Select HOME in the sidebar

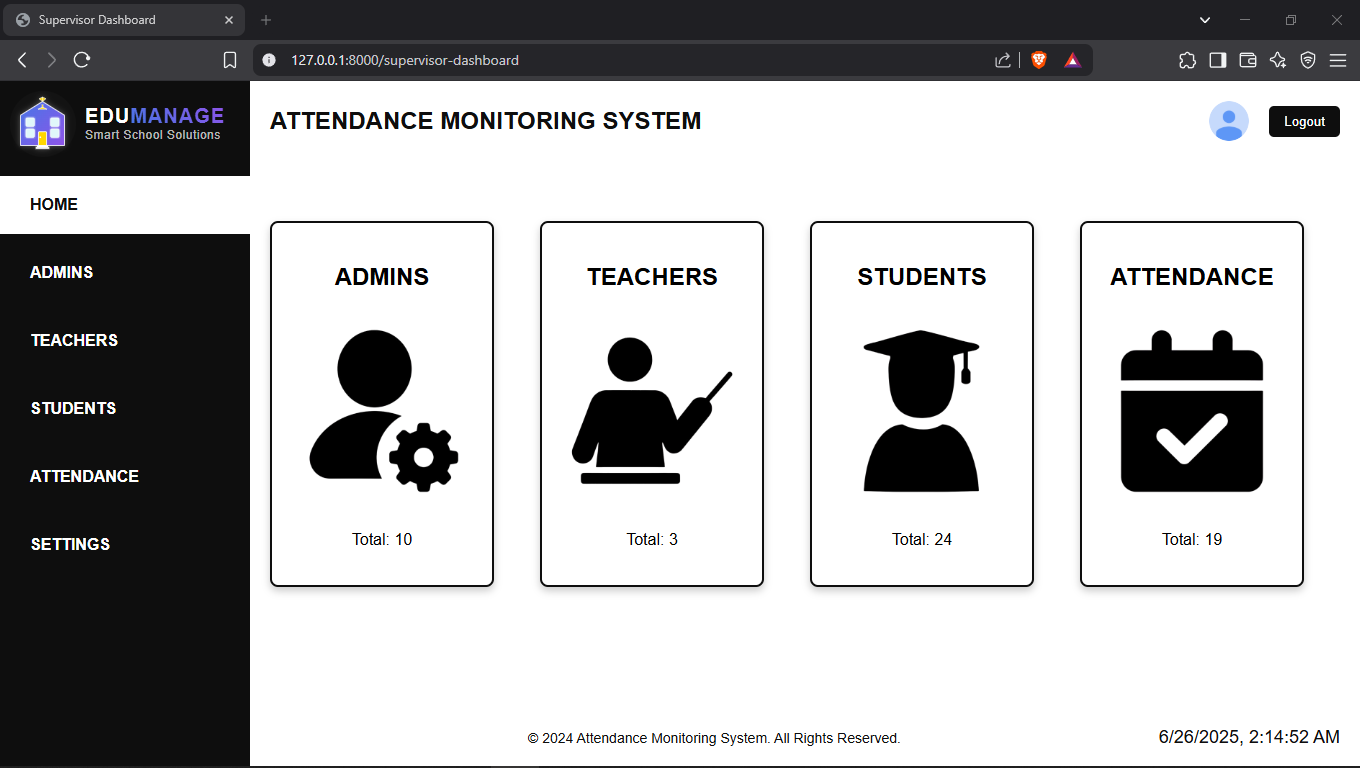(x=125, y=205)
